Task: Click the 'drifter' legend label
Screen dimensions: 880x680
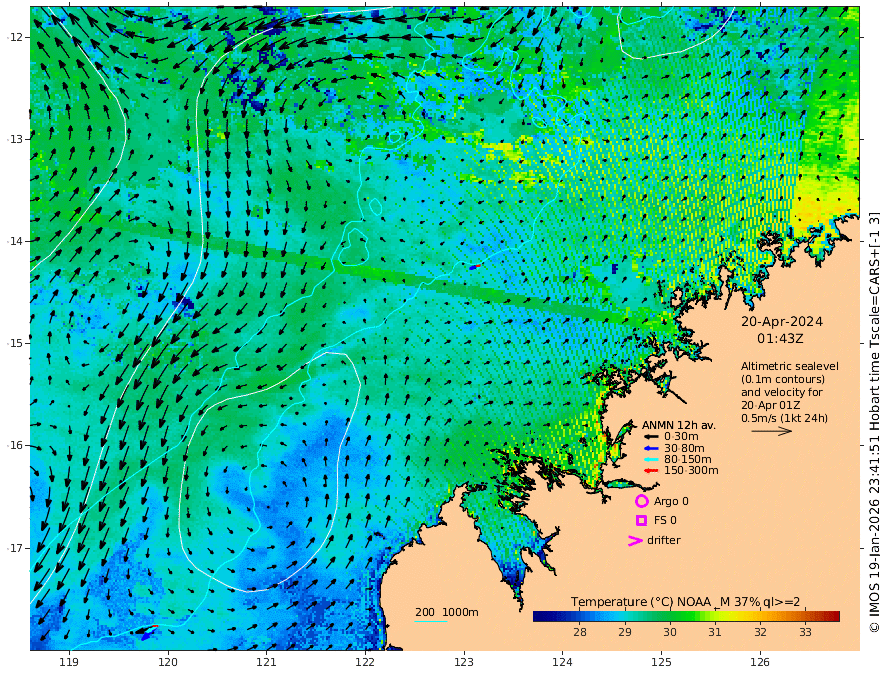Action: [x=663, y=540]
